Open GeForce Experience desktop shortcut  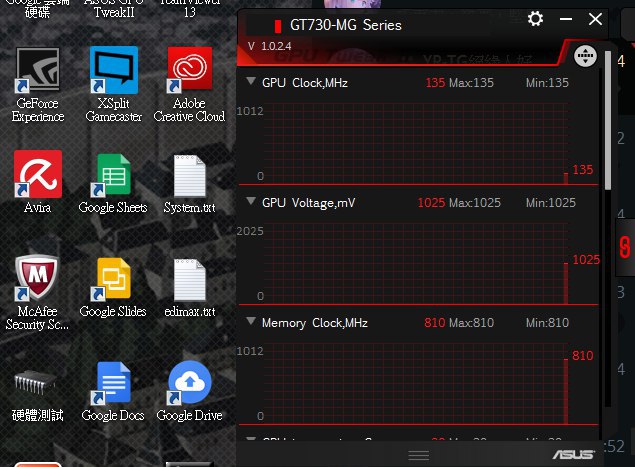tap(38, 85)
